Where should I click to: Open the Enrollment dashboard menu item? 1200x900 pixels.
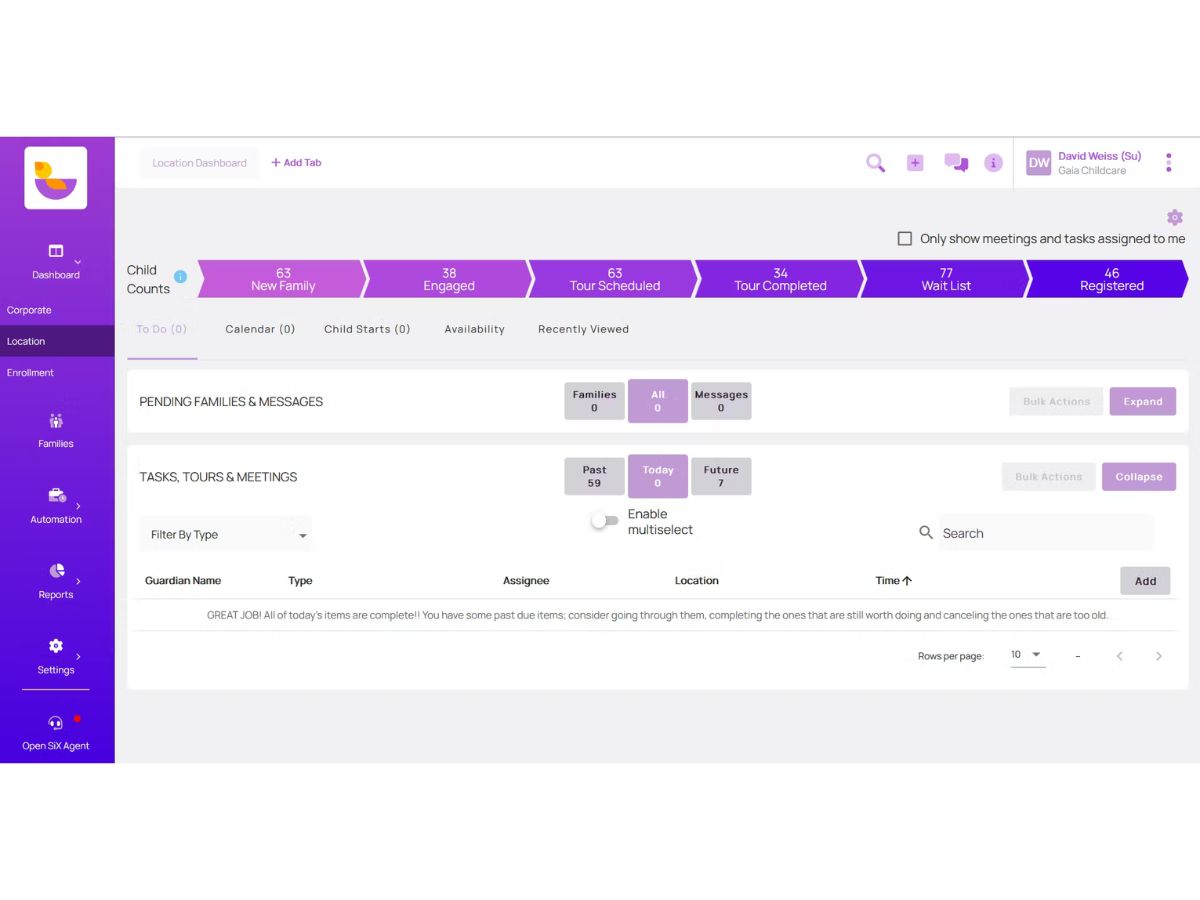pyautogui.click(x=57, y=372)
